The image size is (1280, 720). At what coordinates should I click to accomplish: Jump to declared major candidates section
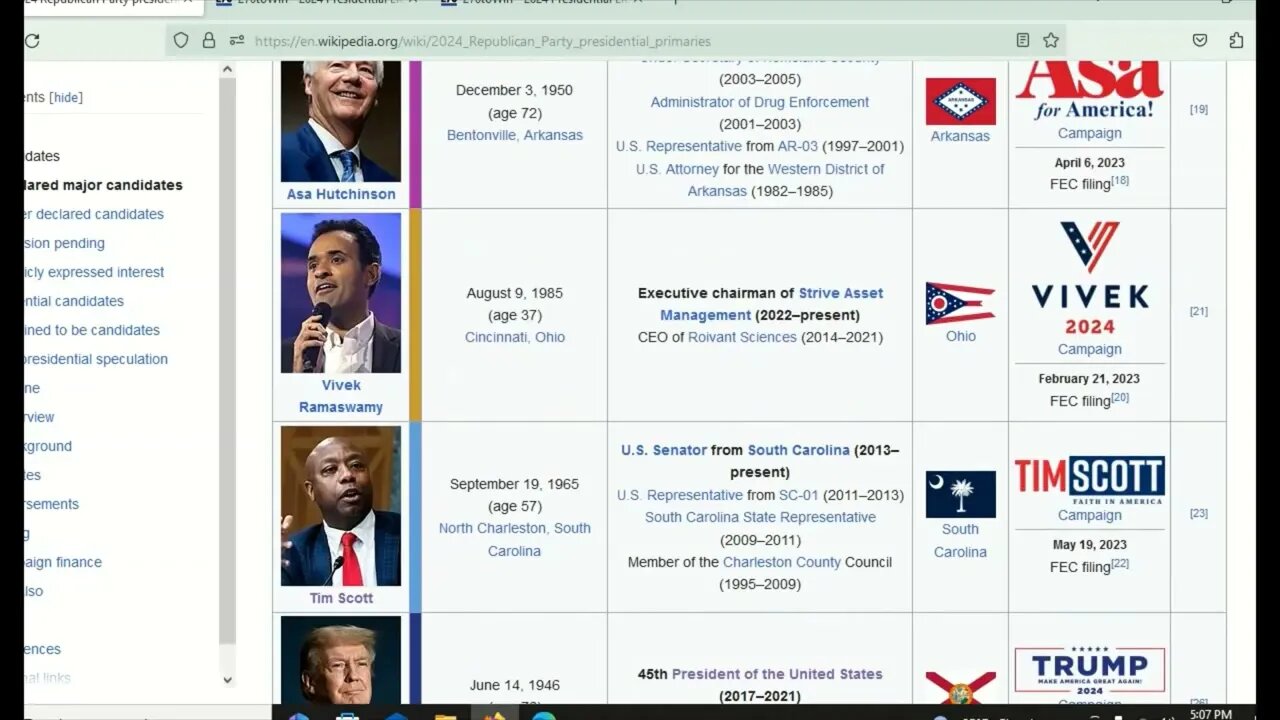pyautogui.click(x=104, y=185)
